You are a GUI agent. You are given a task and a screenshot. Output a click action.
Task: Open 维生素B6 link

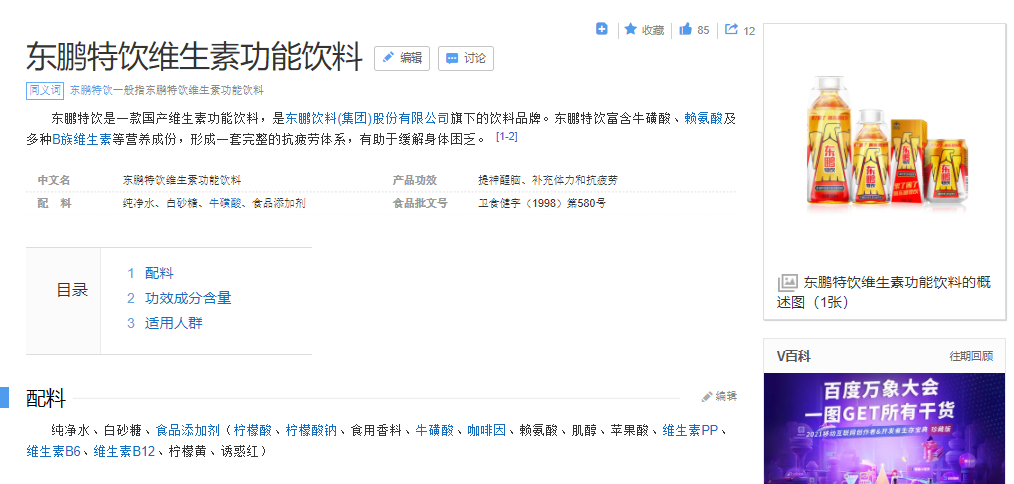[x=53, y=451]
